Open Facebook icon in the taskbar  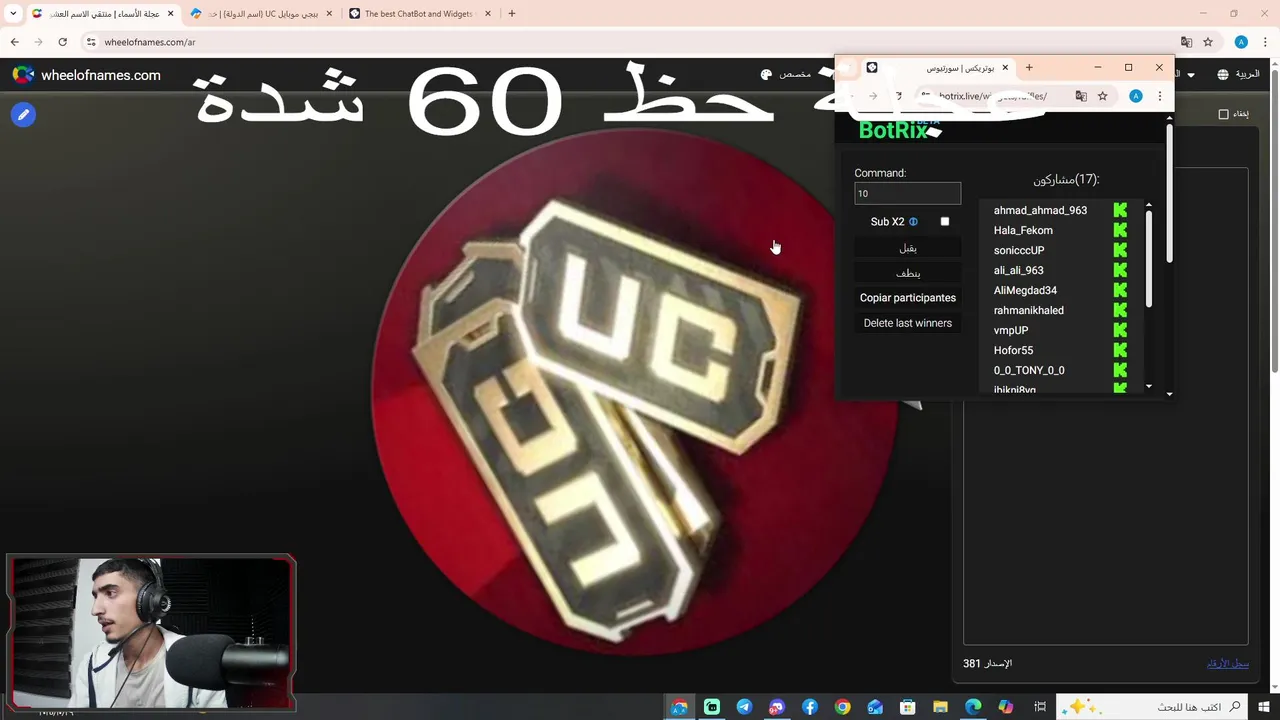pyautogui.click(x=810, y=707)
